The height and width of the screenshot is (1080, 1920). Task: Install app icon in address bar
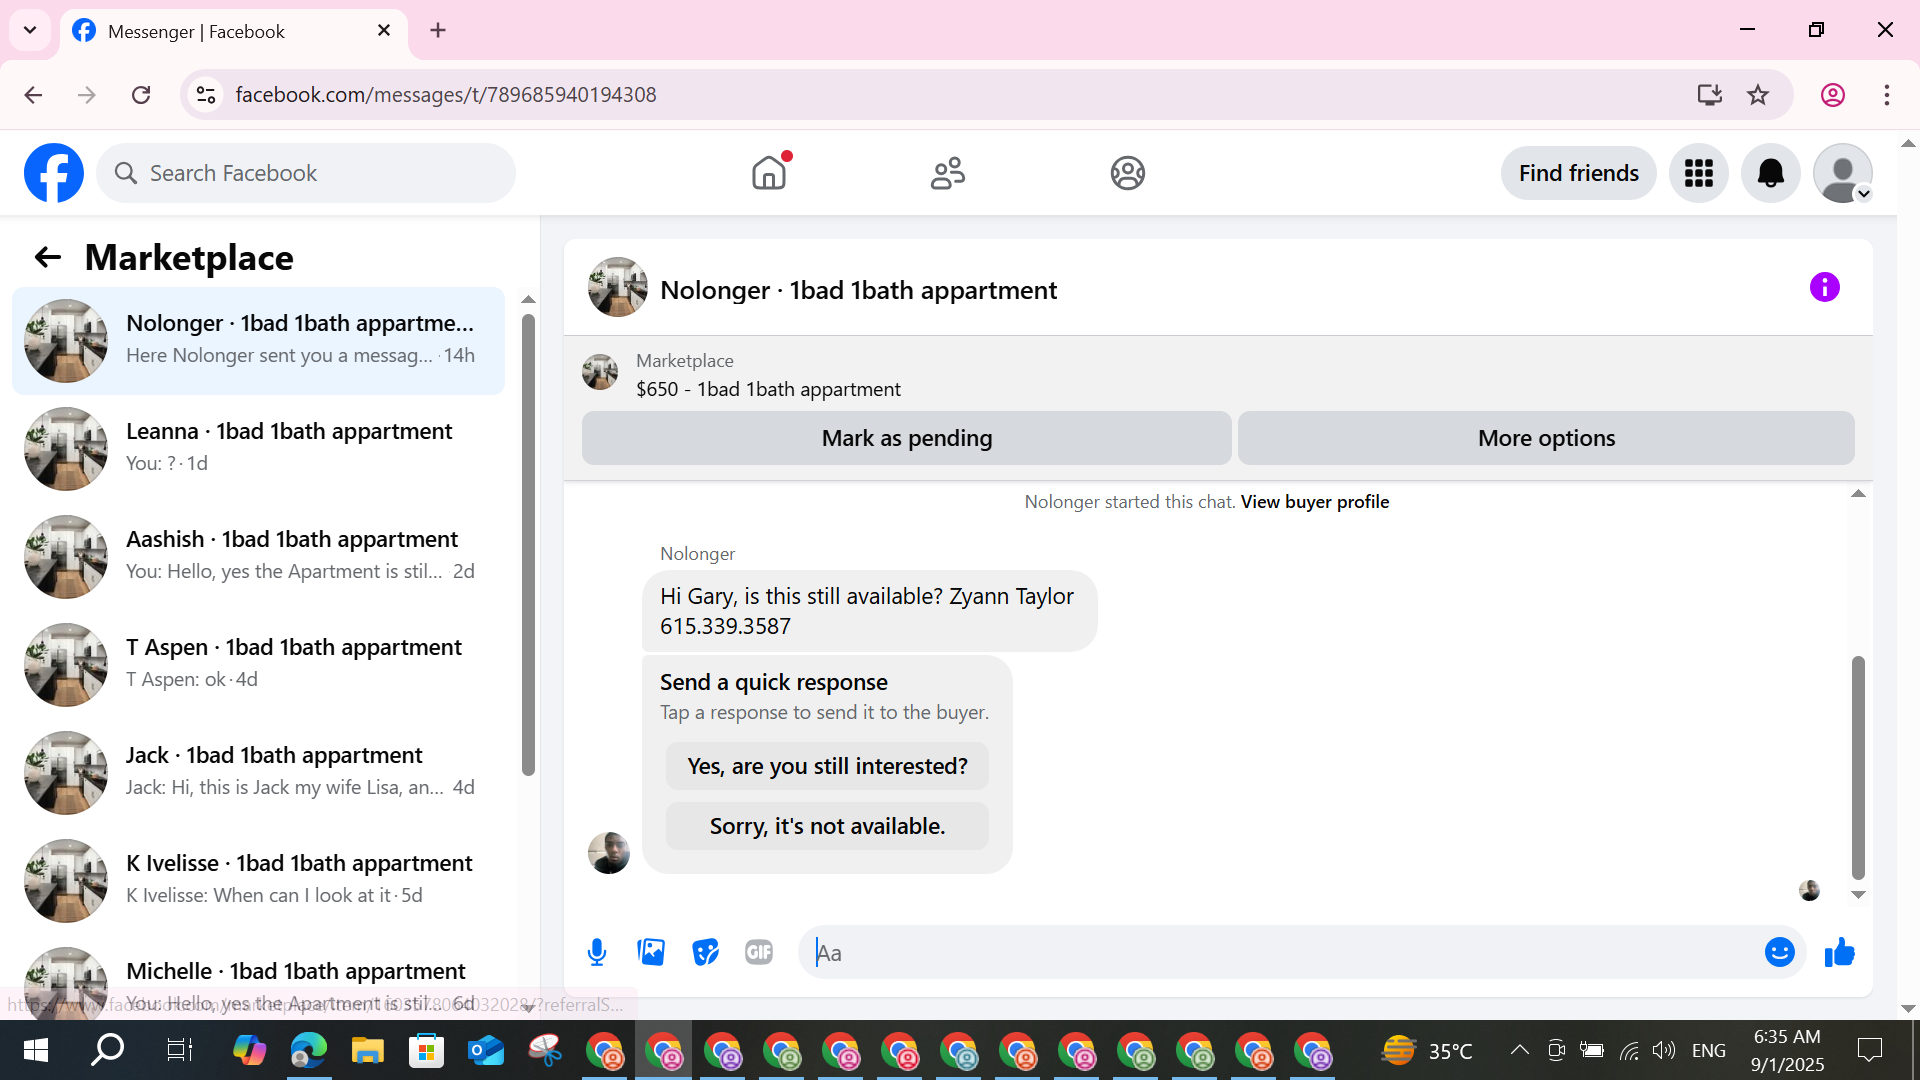[x=1709, y=95]
